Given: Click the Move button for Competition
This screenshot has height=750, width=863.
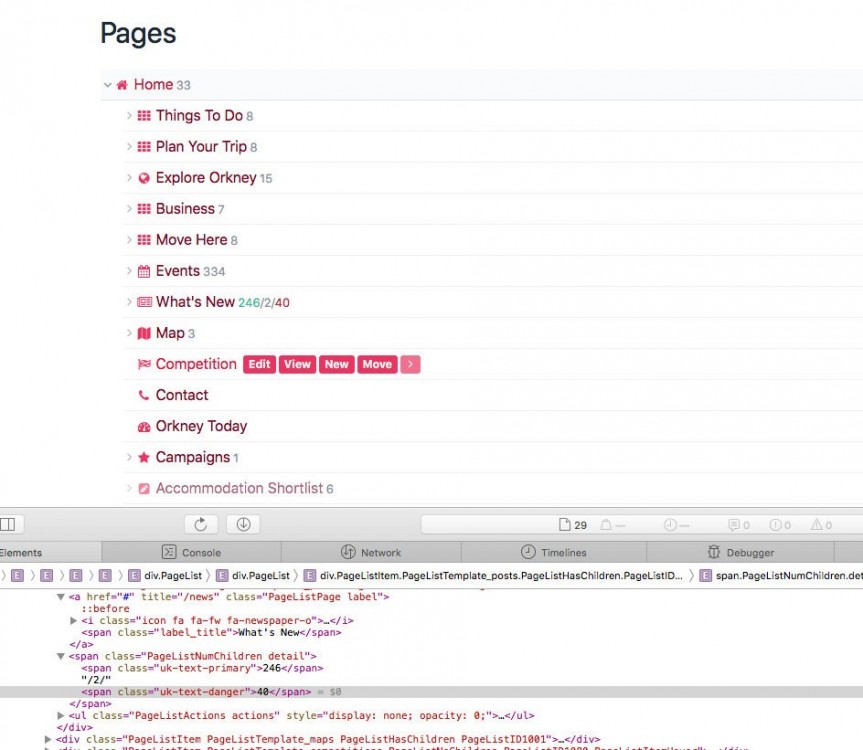Looking at the screenshot, I should click(377, 364).
